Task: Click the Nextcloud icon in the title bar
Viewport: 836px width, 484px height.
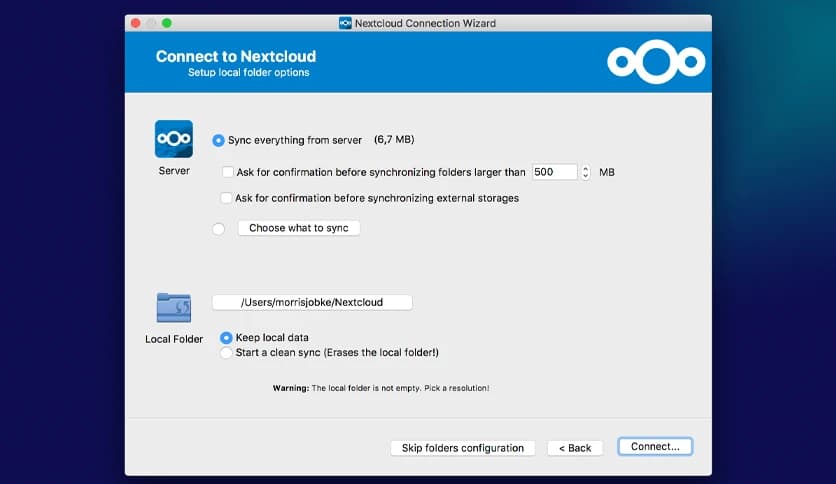Action: (x=345, y=23)
